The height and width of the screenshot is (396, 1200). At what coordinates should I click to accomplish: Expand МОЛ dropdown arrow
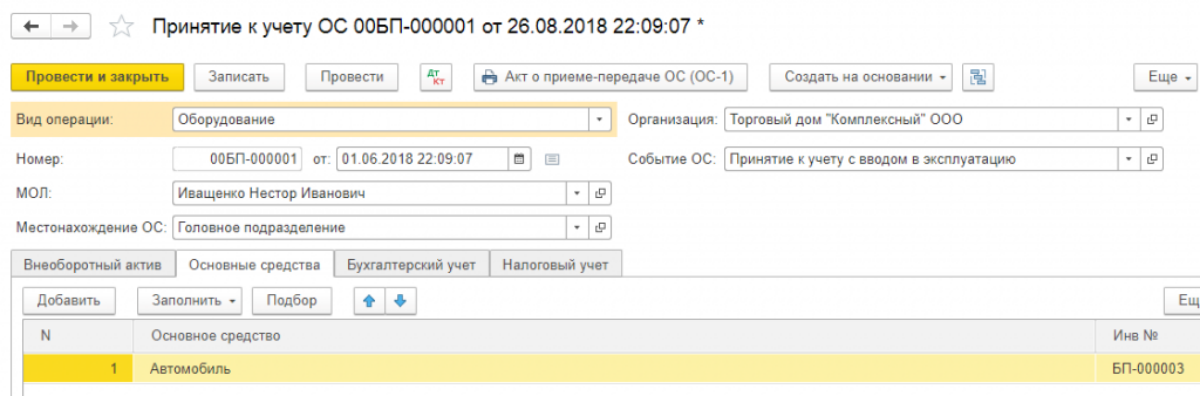[578, 193]
